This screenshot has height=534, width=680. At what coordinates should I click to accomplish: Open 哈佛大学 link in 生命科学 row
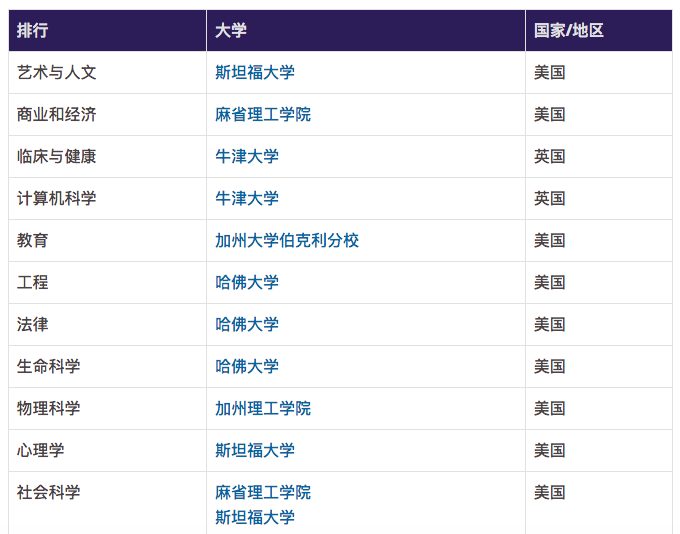[x=247, y=367]
